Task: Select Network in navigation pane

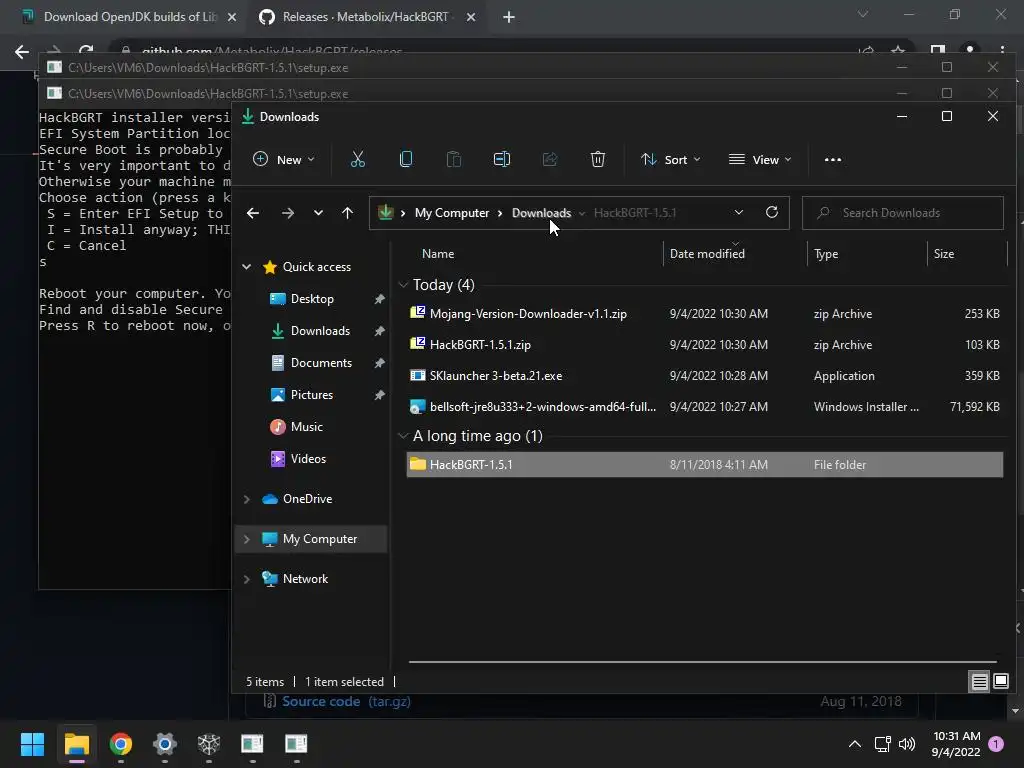Action: tap(305, 579)
